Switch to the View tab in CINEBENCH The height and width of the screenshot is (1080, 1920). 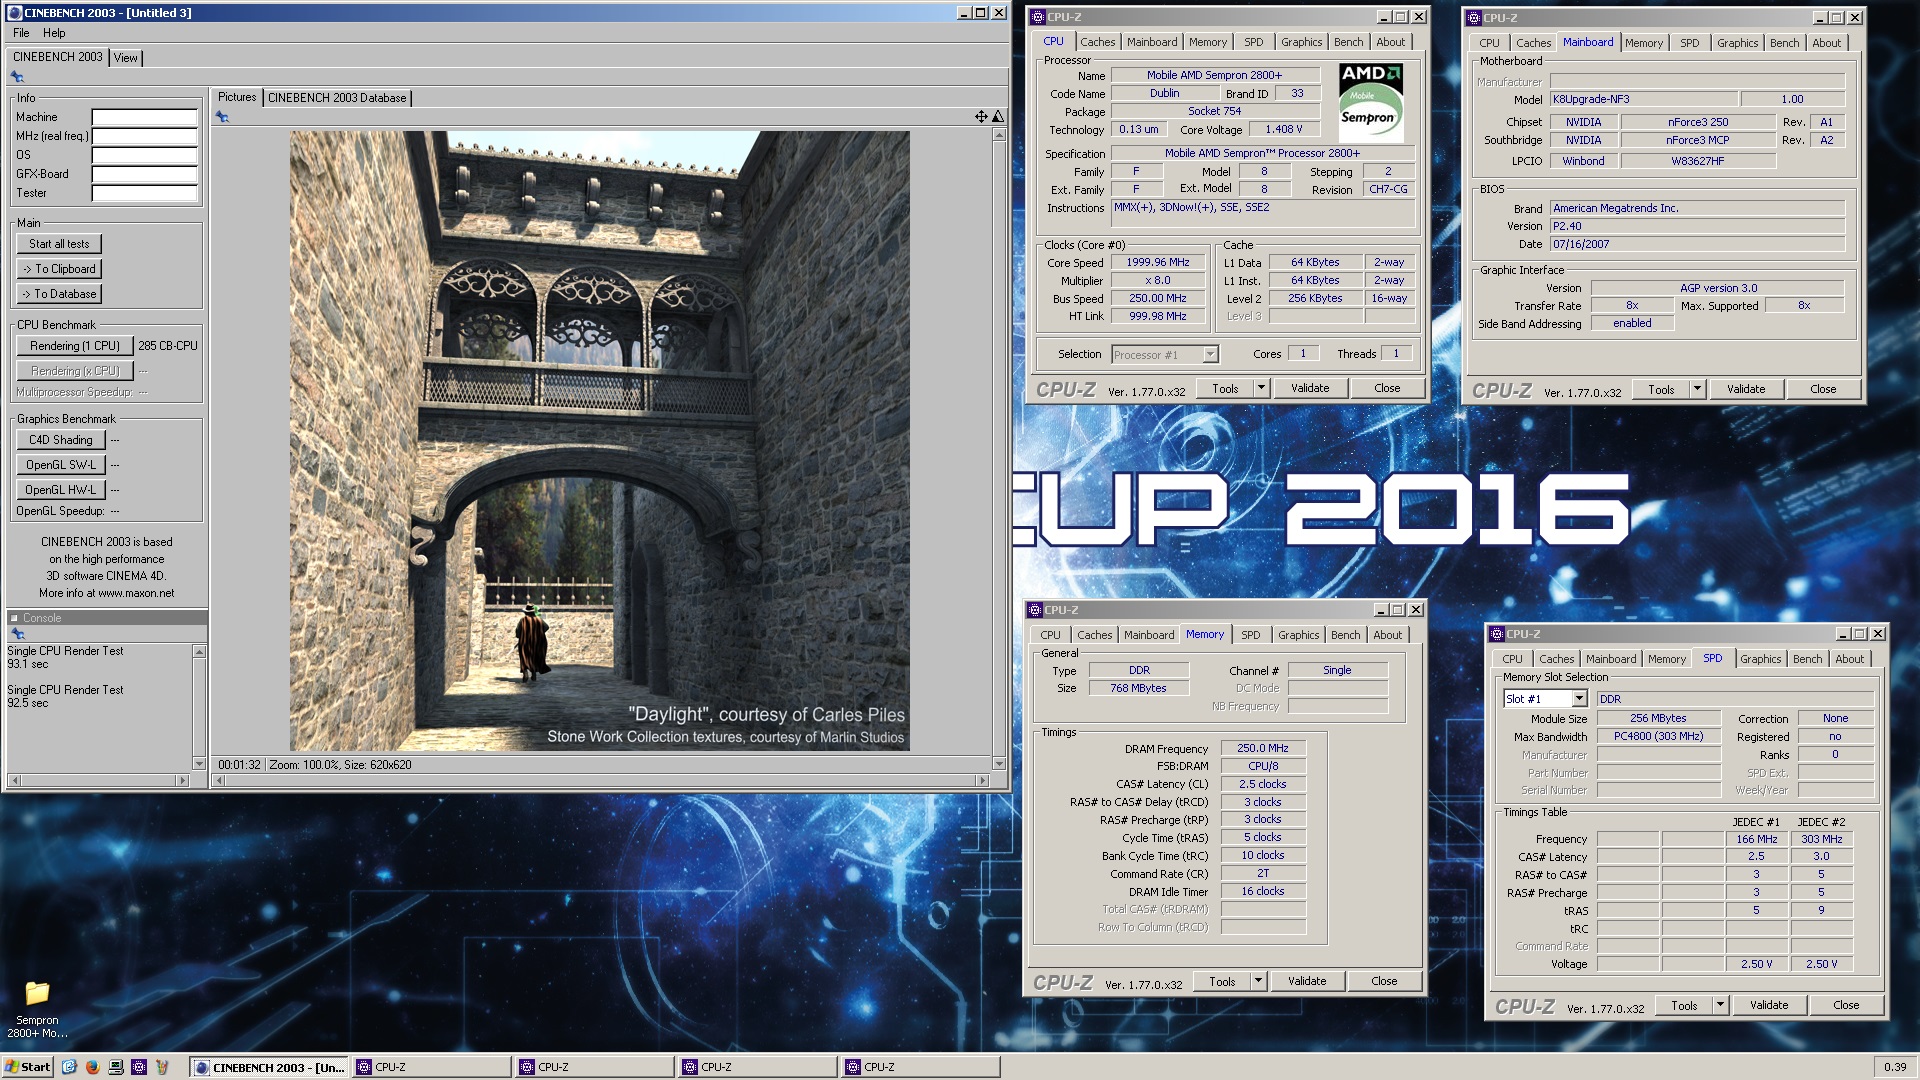(125, 58)
